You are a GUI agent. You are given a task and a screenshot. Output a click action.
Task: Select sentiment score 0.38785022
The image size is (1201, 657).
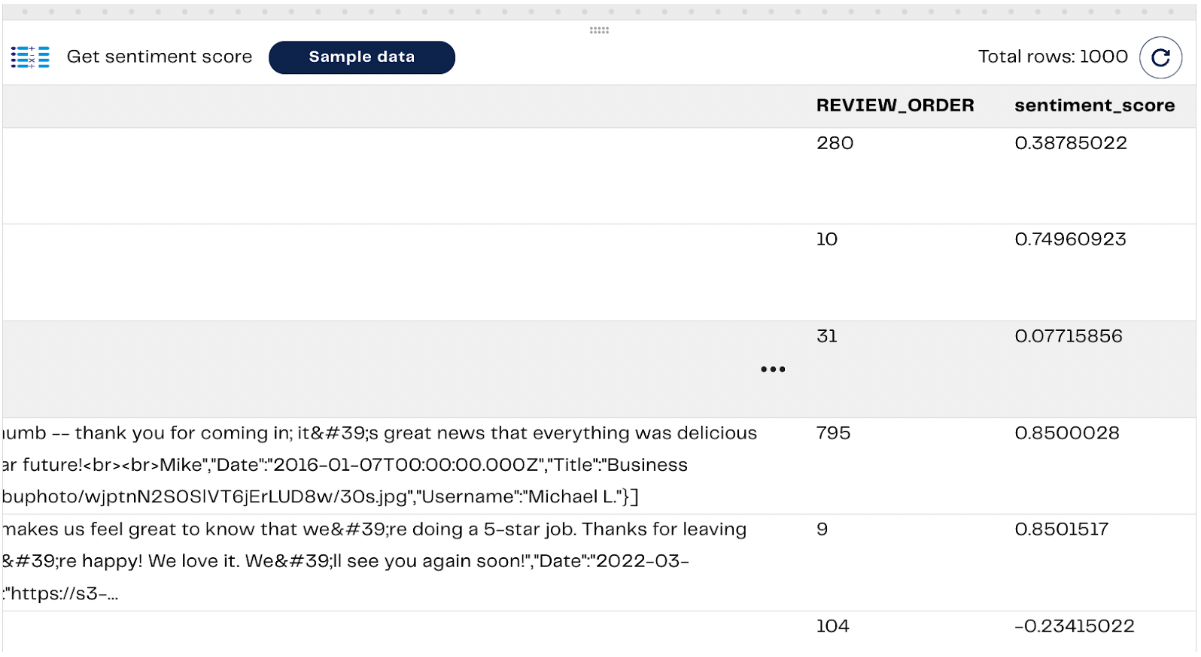click(1073, 143)
